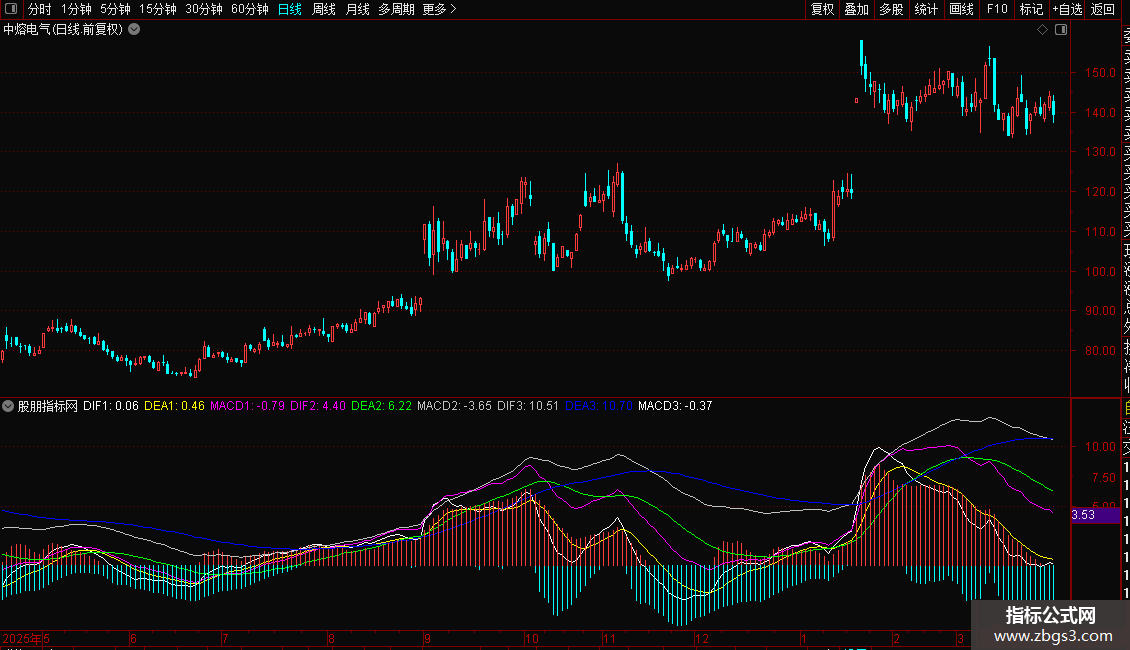Toggle the side panel icon above price axis

click(1061, 30)
